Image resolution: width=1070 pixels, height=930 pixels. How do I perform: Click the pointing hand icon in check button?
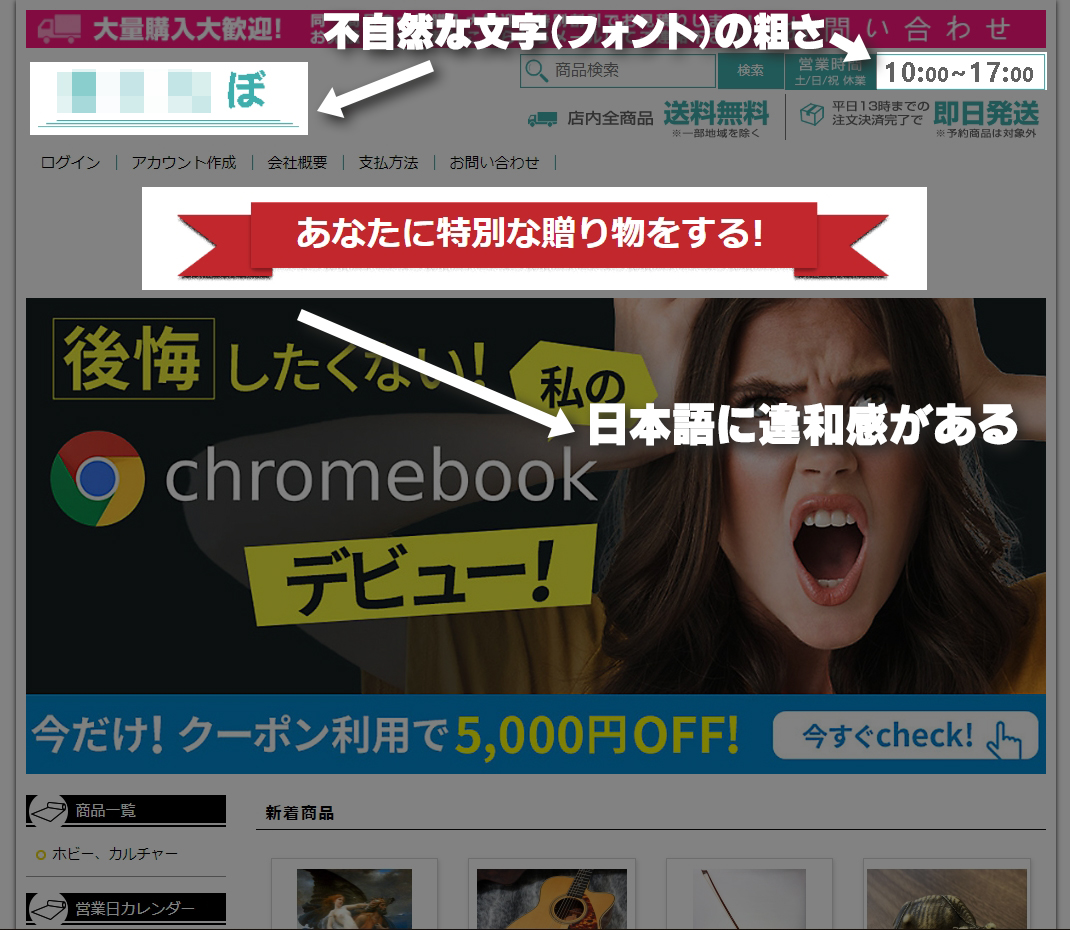[x=1003, y=740]
